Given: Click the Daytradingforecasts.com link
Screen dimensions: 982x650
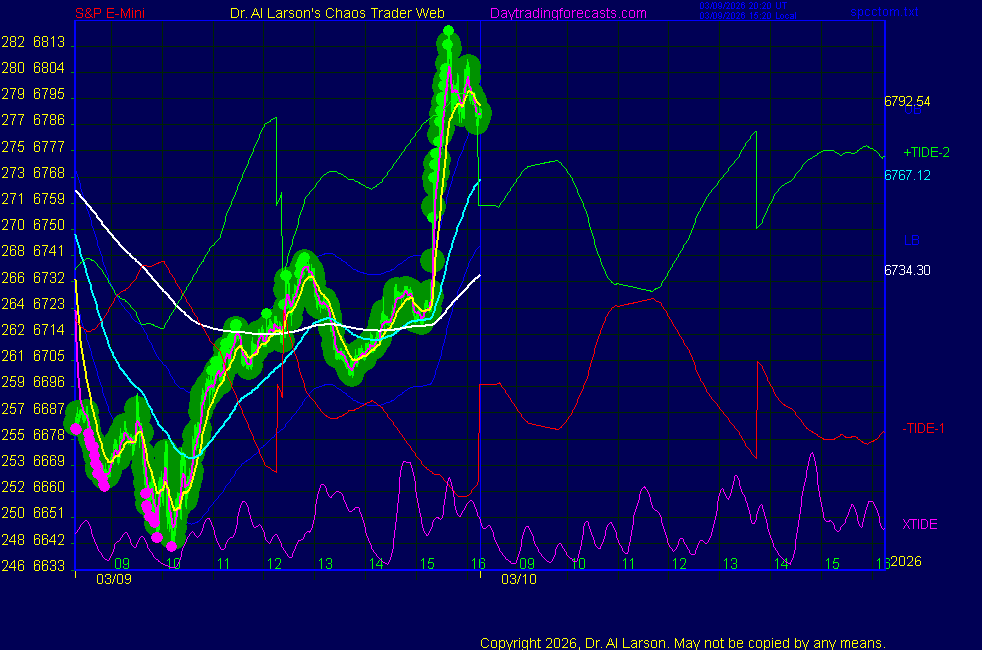Looking at the screenshot, I should pyautogui.click(x=568, y=13).
